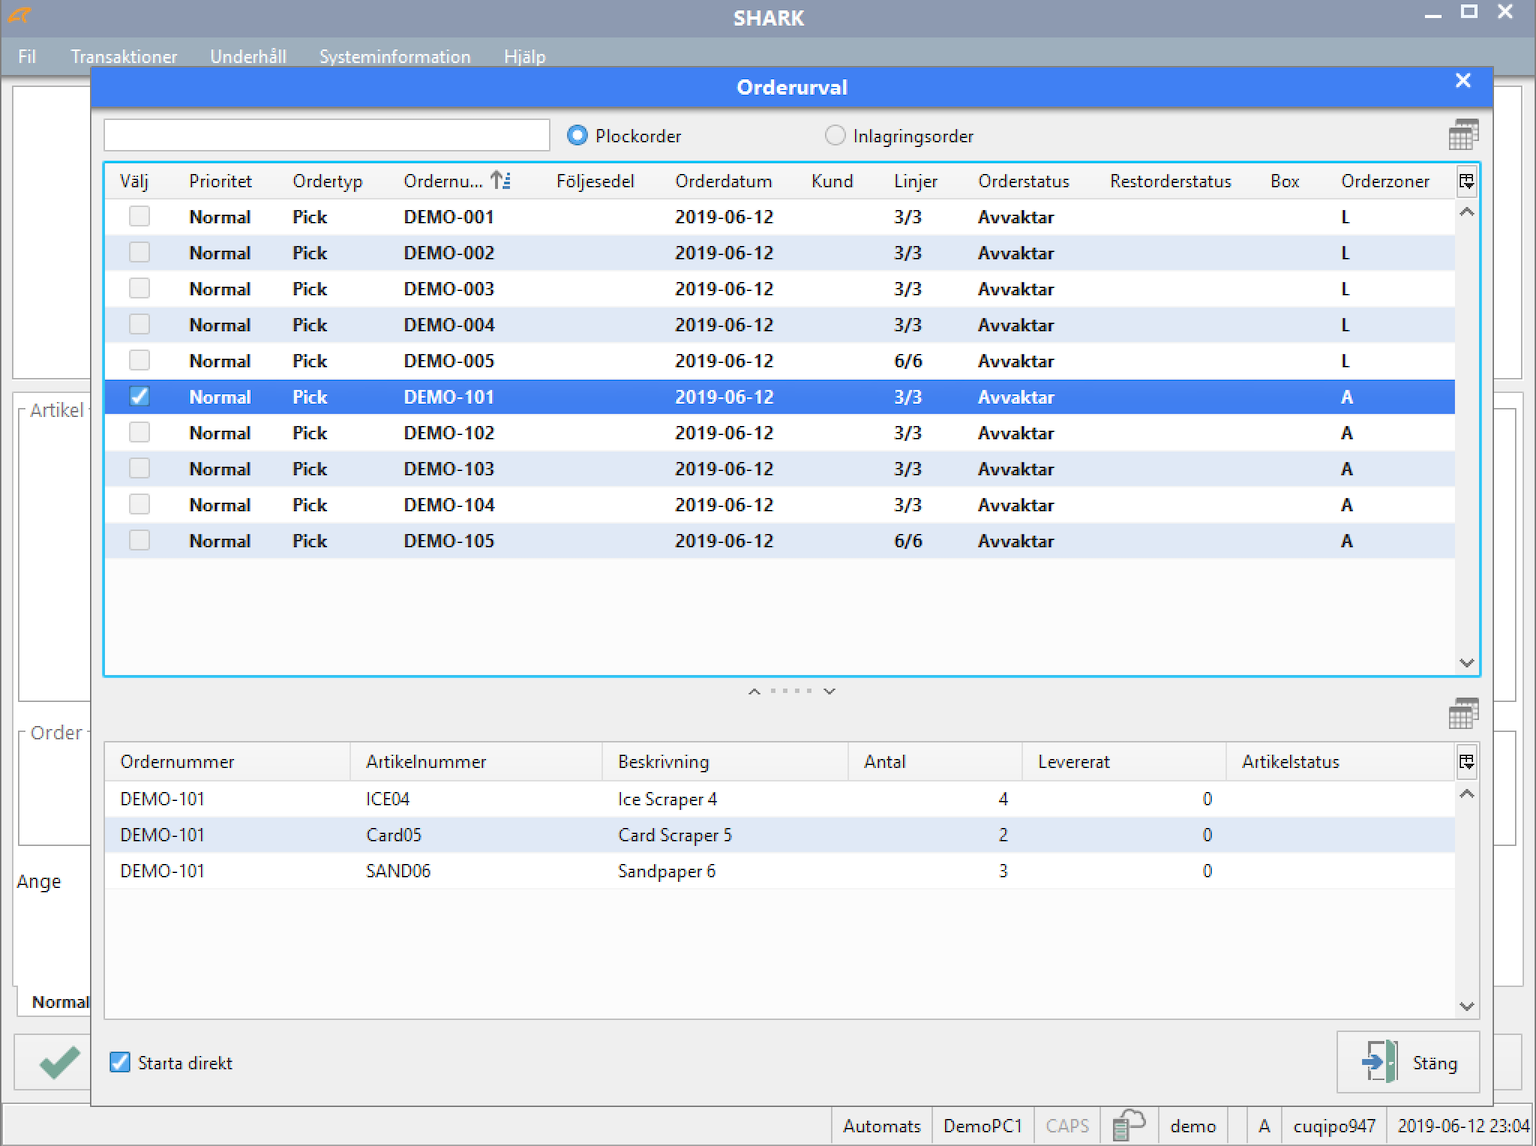Check the box for order DEMO-004

139,324
